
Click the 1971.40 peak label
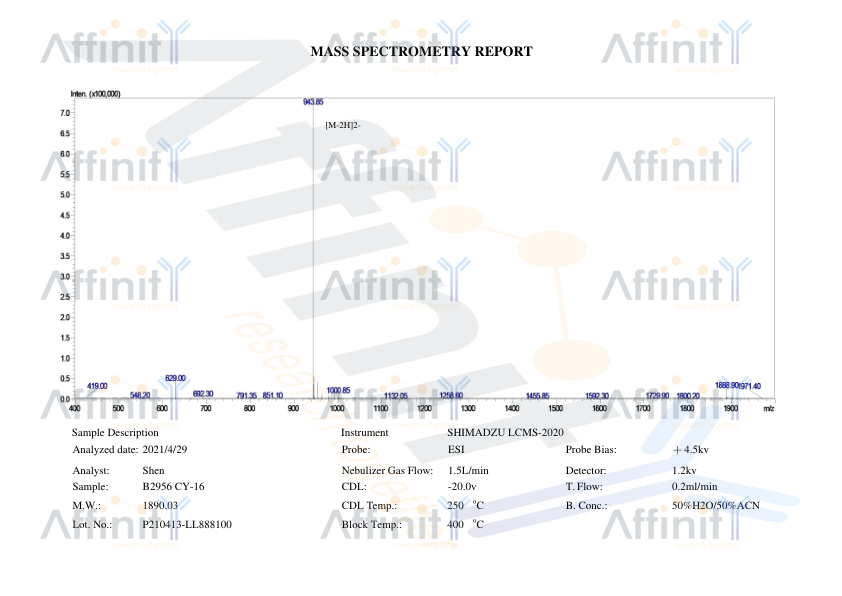750,386
